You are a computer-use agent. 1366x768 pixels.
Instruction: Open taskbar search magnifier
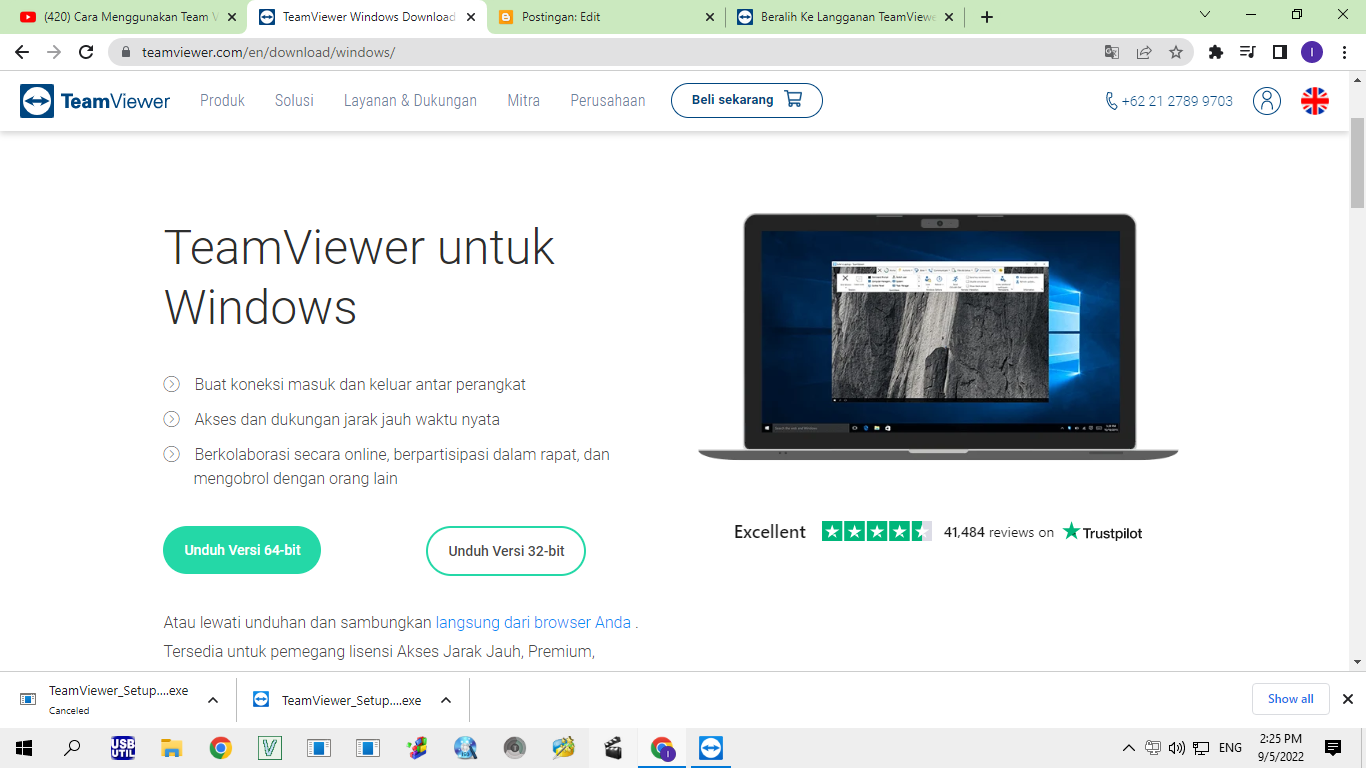(x=72, y=747)
